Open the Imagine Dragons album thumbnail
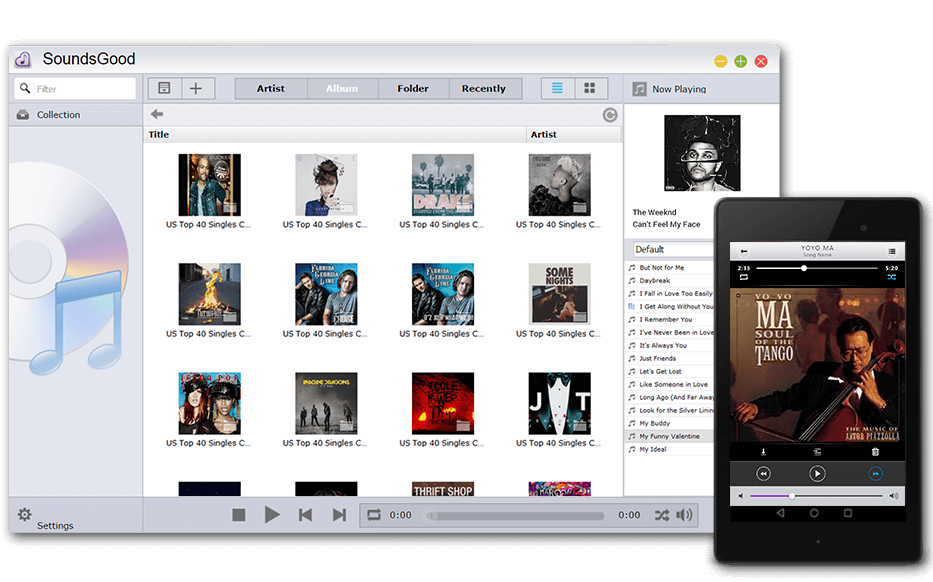Screen dimensions: 933x582 pos(326,403)
